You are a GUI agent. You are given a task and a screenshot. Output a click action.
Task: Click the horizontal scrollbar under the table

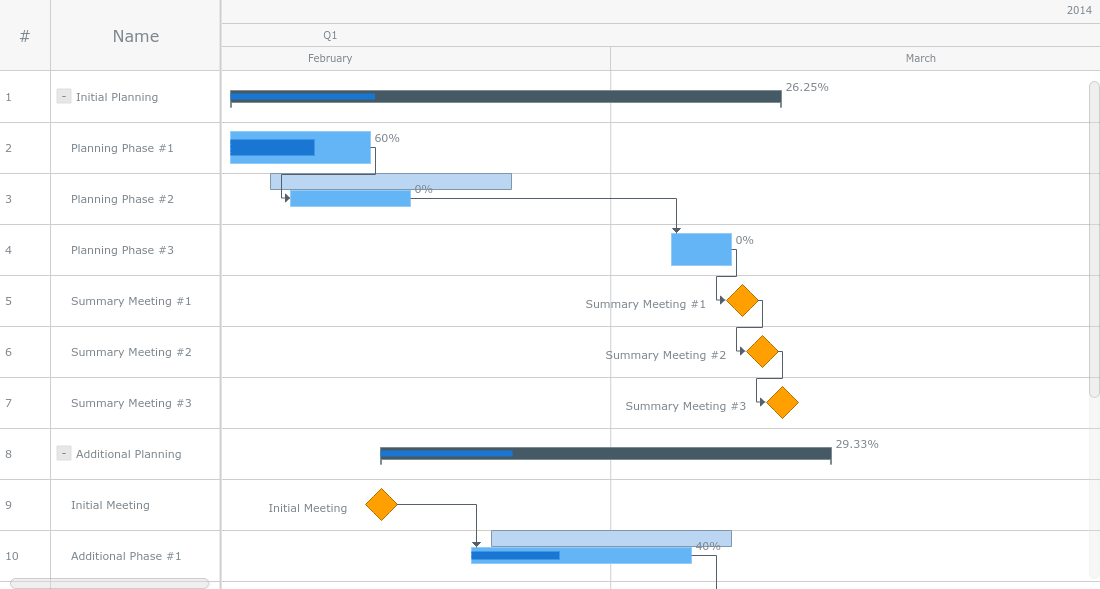[x=109, y=583]
